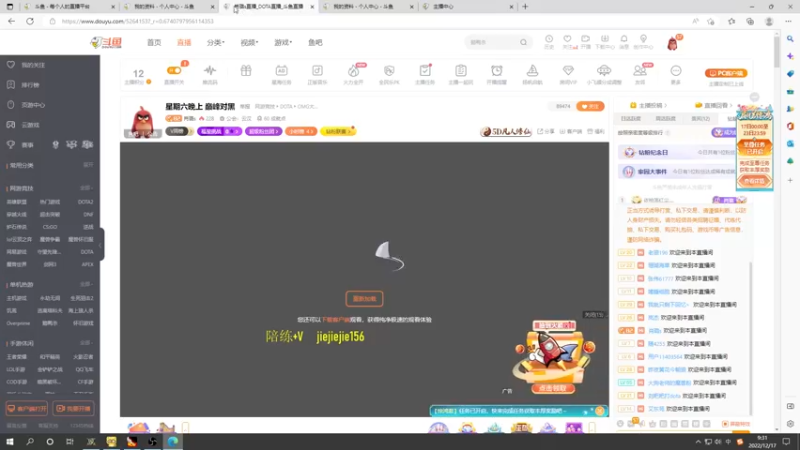Expand the 常用分类 section in sidebar

[88, 165]
